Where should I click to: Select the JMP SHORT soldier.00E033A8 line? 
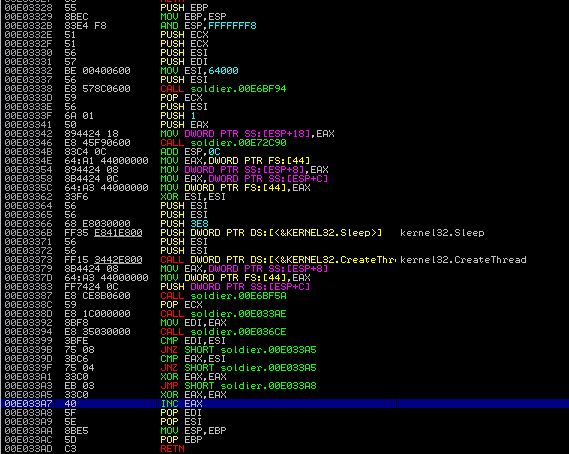[x=238, y=385]
